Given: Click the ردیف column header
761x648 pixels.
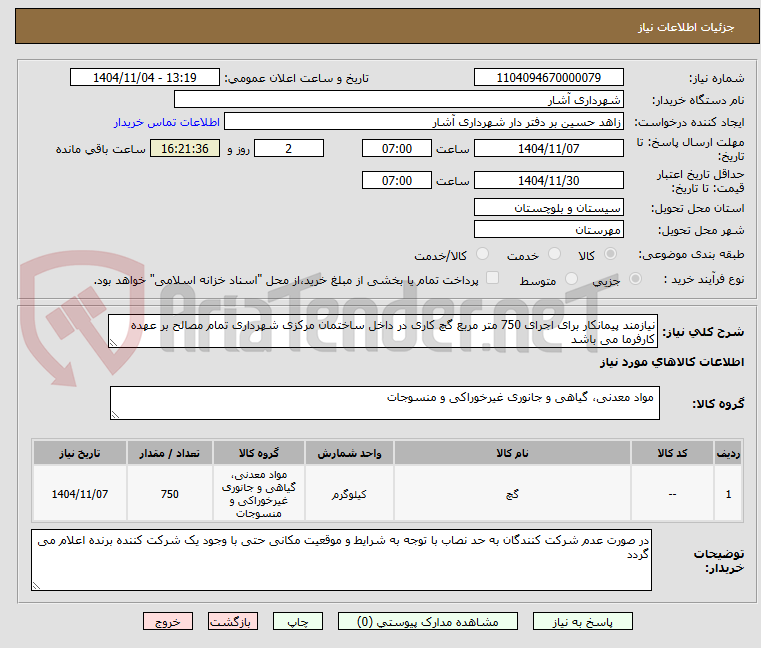Looking at the screenshot, I should [x=728, y=453].
